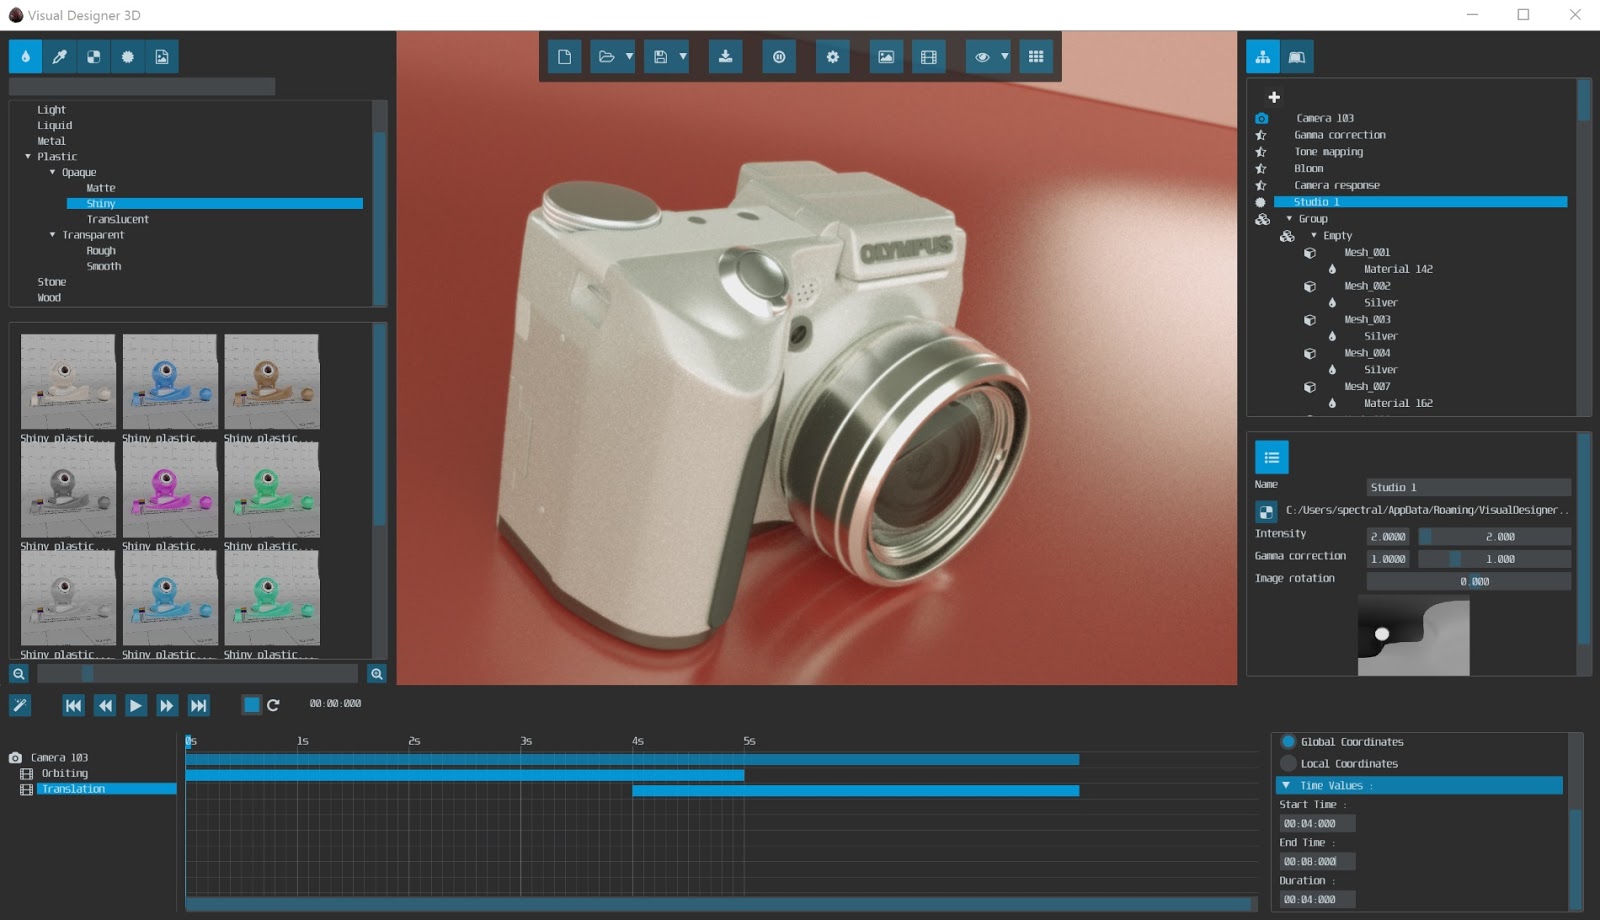Collapse the Group node in scene tree

1289,219
